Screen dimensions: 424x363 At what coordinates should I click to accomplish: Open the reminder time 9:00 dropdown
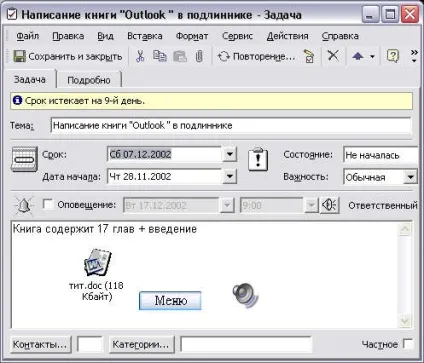point(311,205)
